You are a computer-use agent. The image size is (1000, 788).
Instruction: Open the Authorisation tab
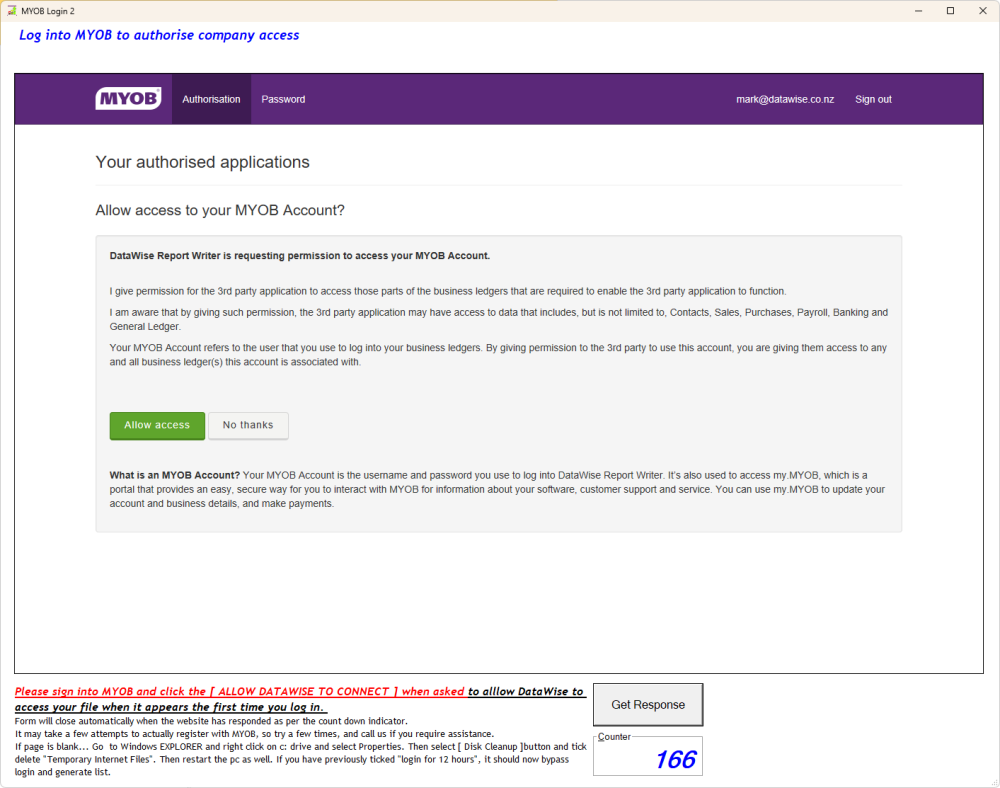point(211,99)
